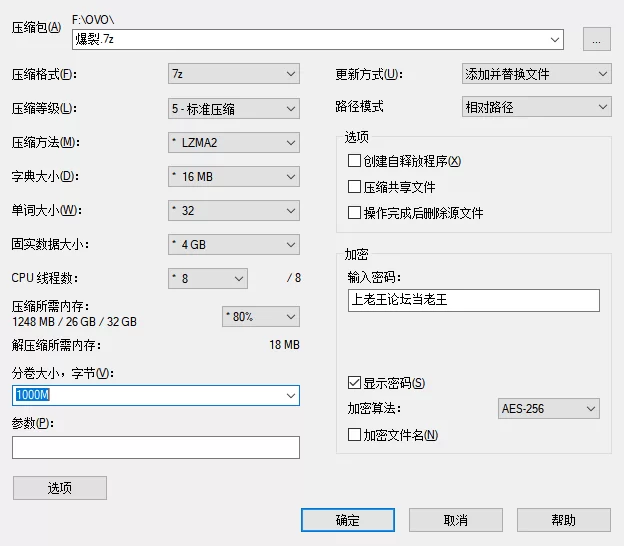Screen dimensions: 624x546
Task: Open CPU 线程数 dropdown showing 8
Action: [208, 278]
